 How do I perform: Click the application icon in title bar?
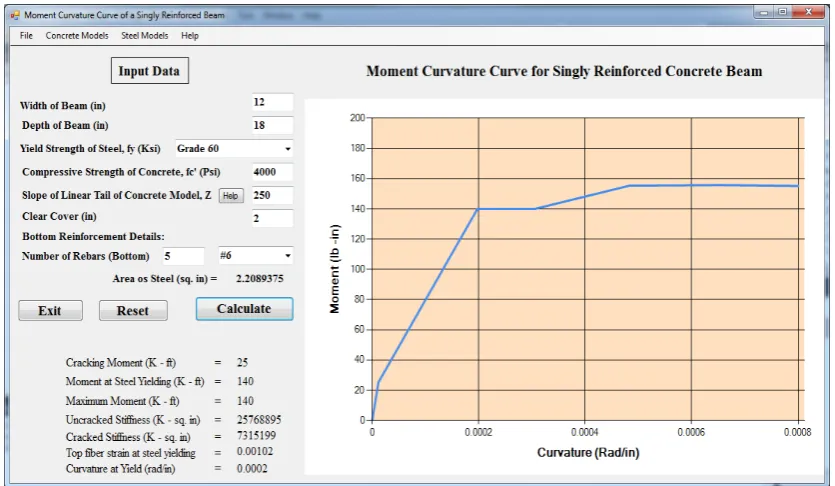pos(15,15)
